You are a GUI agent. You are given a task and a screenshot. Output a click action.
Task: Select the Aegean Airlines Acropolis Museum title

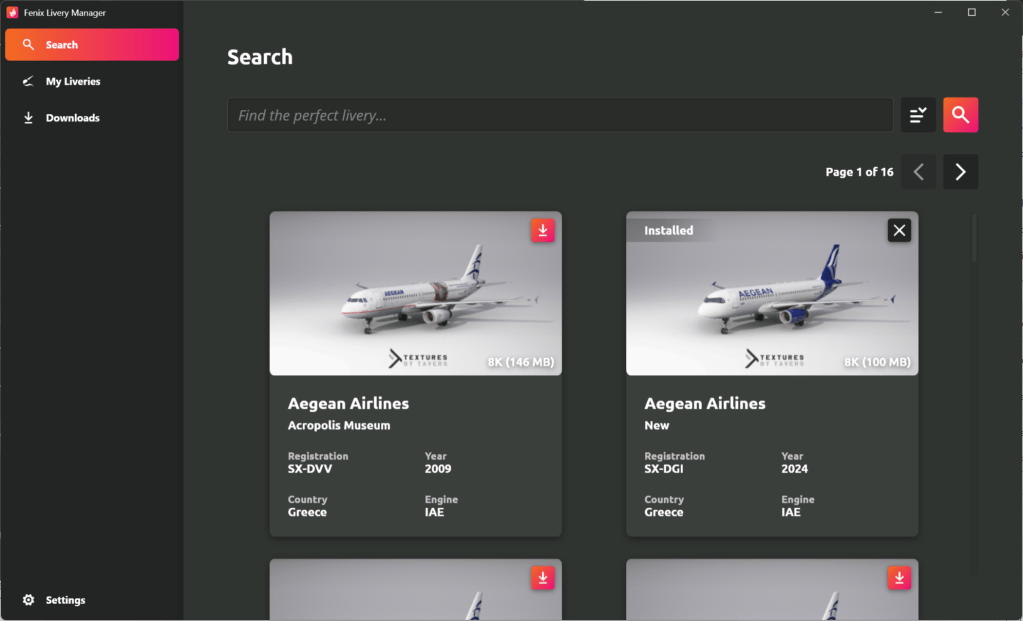(348, 404)
